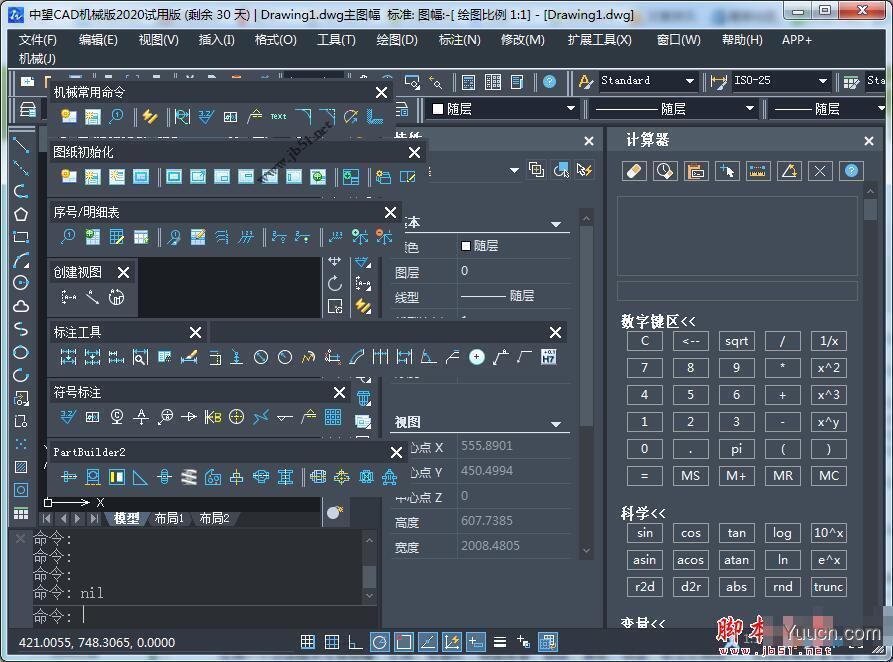Click the 颜色 property 随层 swatch
Viewport: 893px width, 662px height.
[x=466, y=246]
